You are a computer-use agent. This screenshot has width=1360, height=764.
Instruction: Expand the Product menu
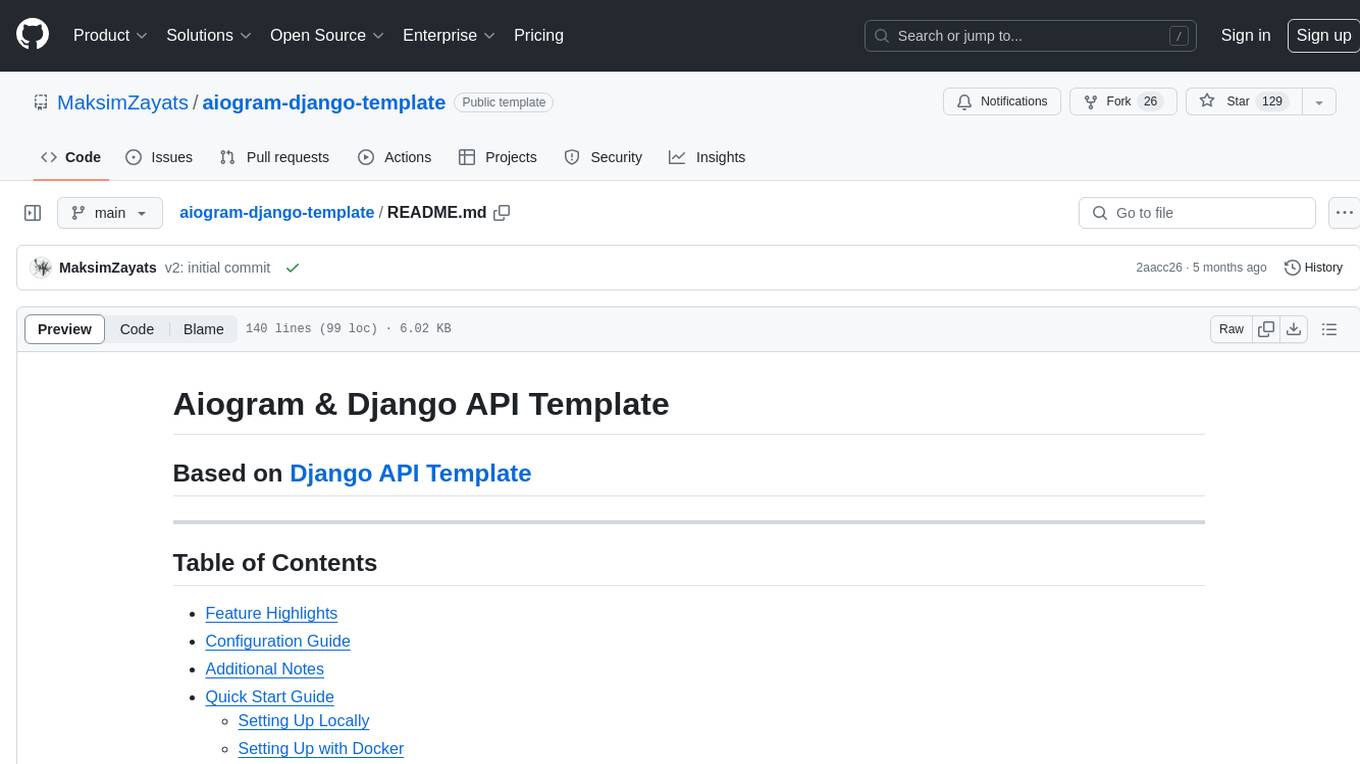(x=110, y=35)
